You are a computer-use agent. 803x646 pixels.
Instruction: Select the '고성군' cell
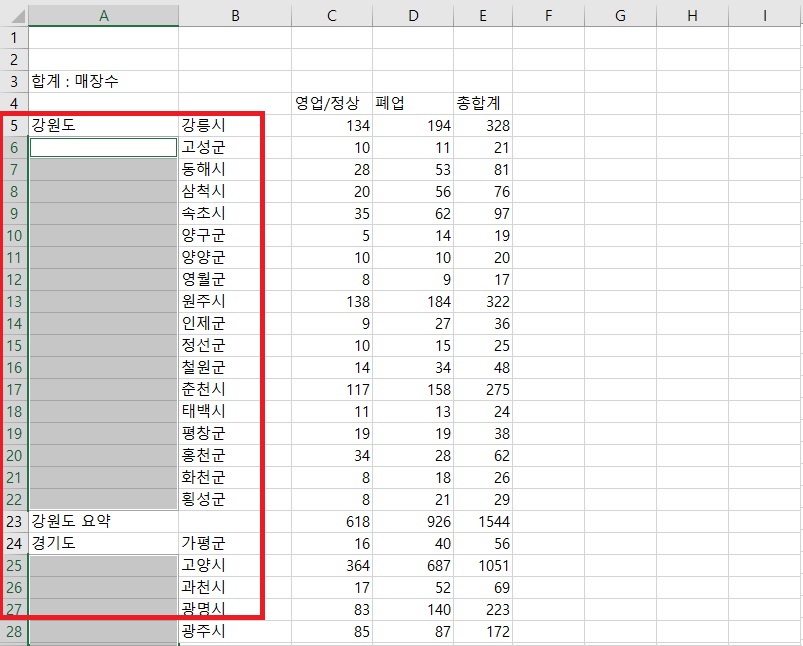(x=235, y=148)
